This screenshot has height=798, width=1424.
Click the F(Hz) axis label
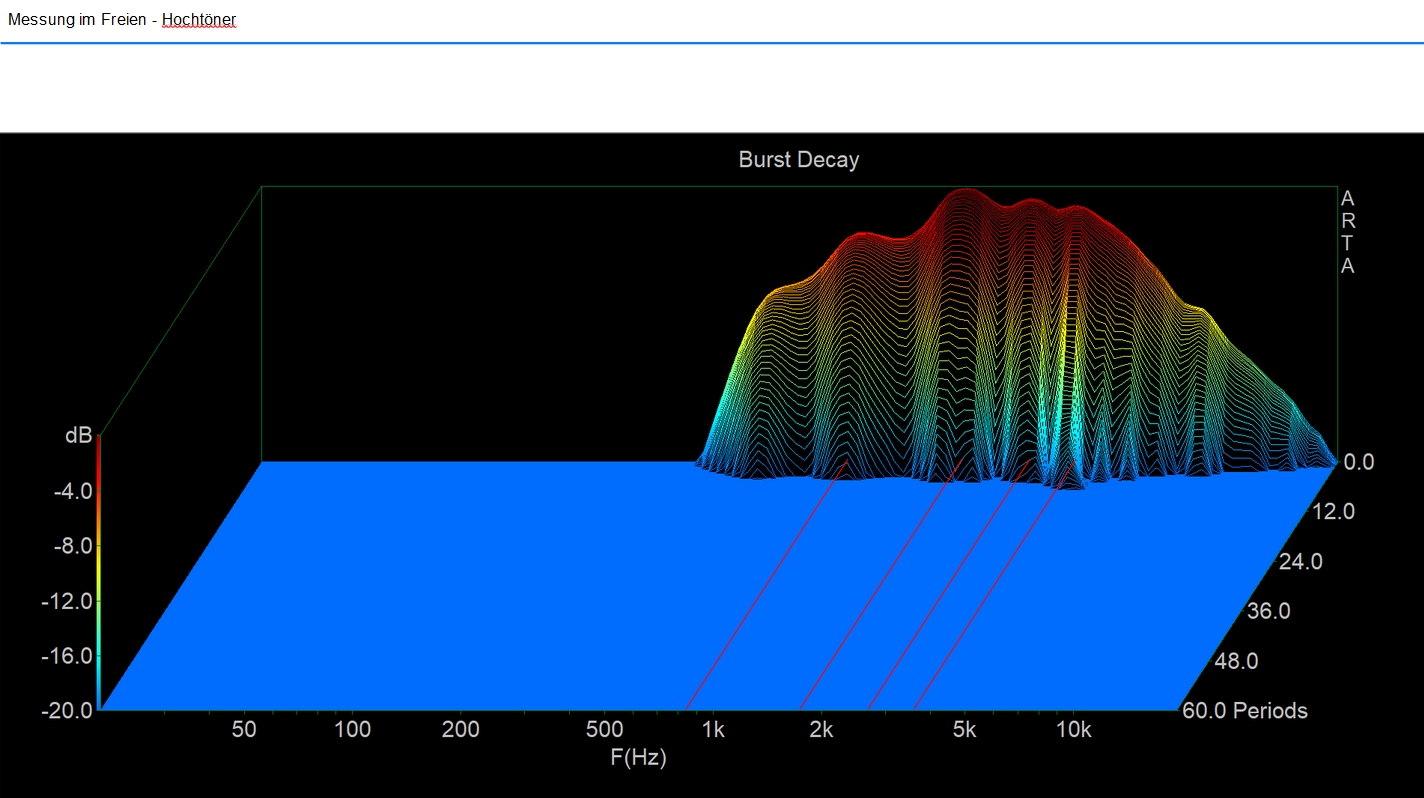click(x=638, y=757)
